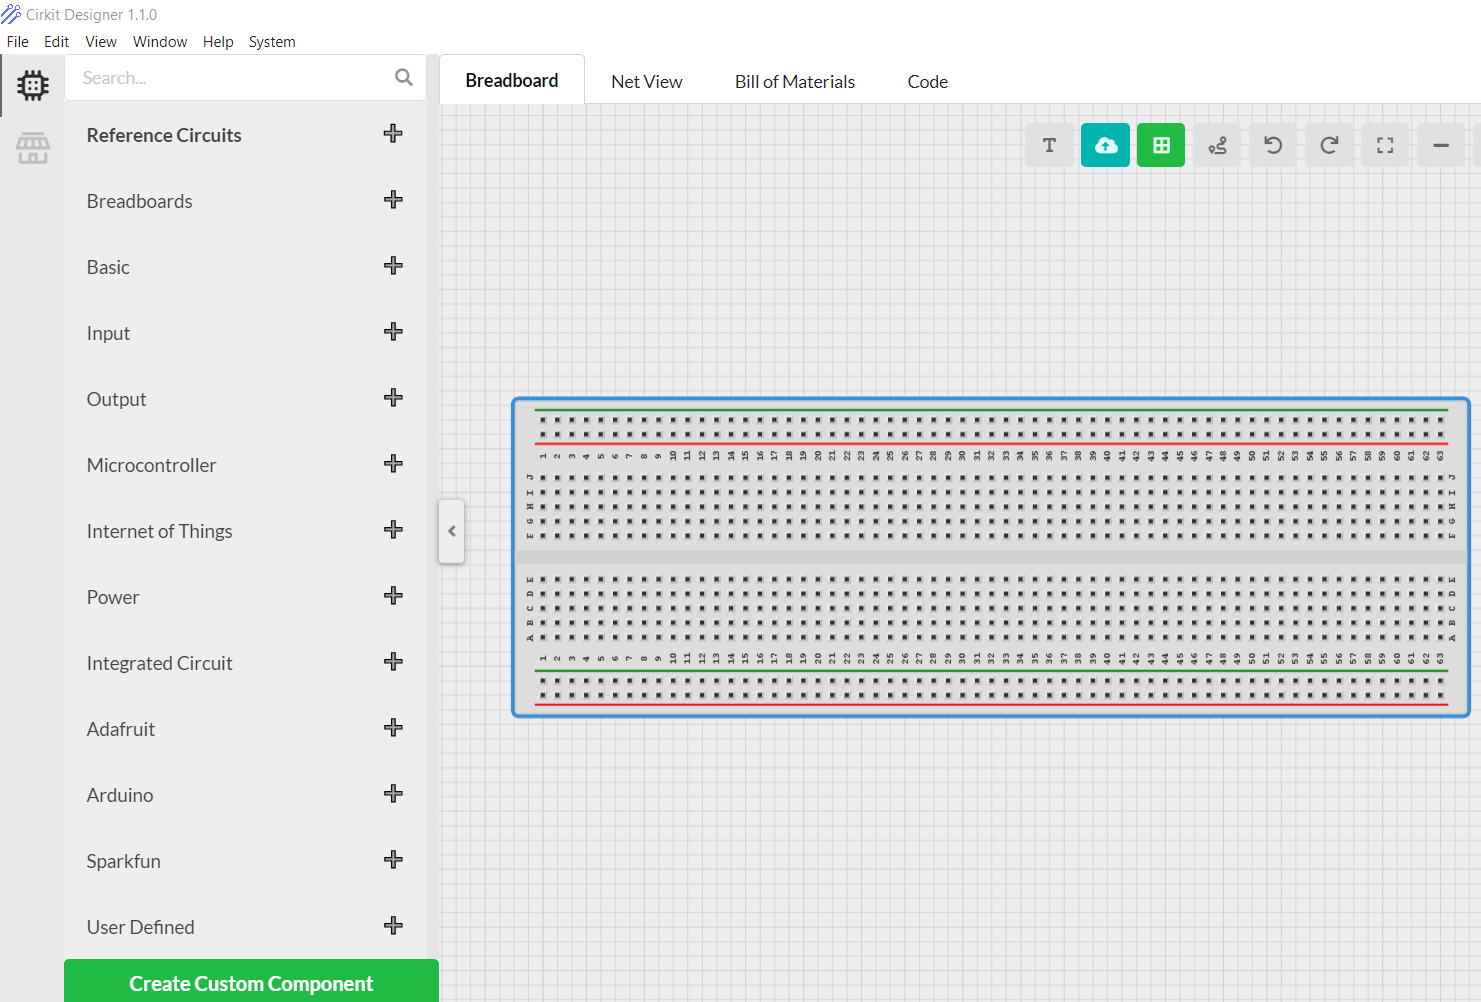The image size is (1481, 1002).
Task: Open the View menu
Action: (x=101, y=42)
